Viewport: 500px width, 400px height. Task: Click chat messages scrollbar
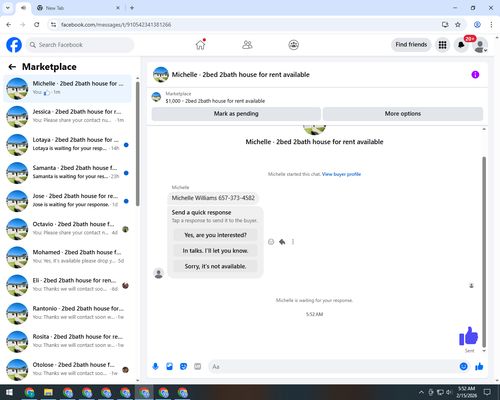click(x=484, y=252)
